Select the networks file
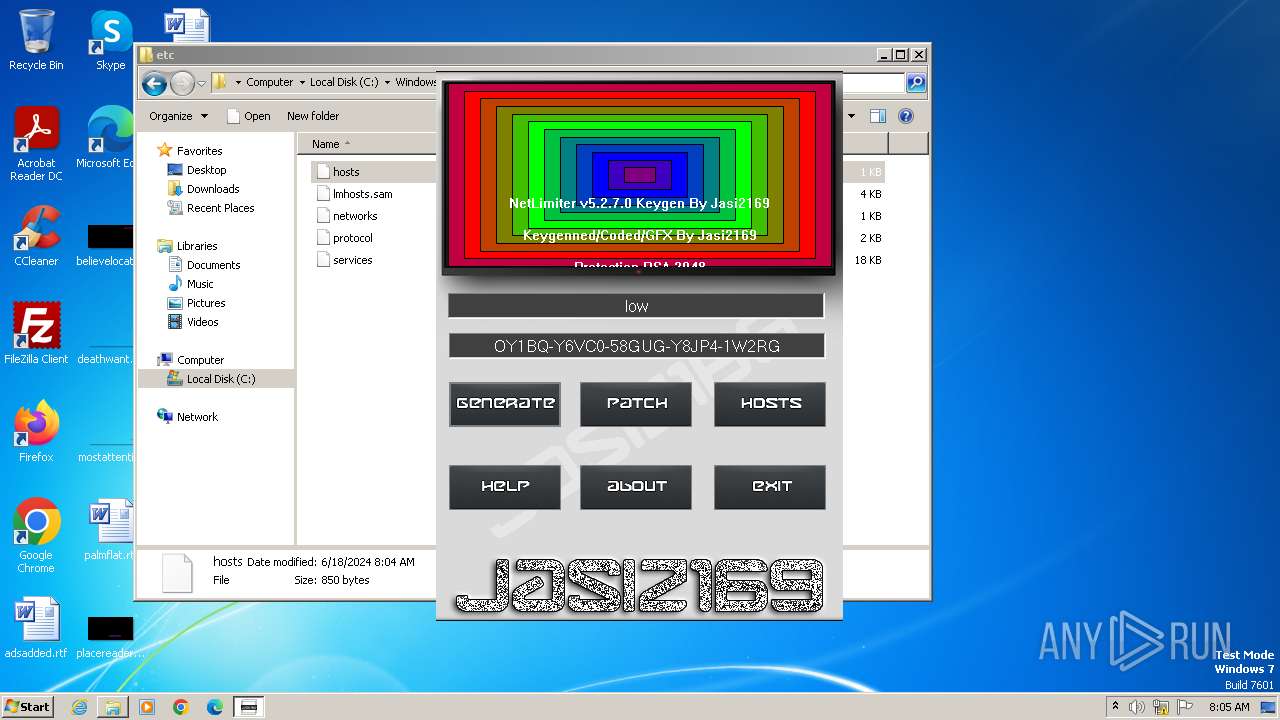This screenshot has height=720, width=1280. pyautogui.click(x=355, y=216)
